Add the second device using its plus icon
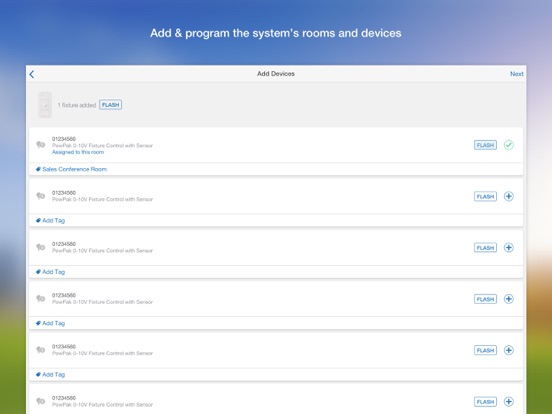Screen dimensions: 552x414 click(508, 196)
